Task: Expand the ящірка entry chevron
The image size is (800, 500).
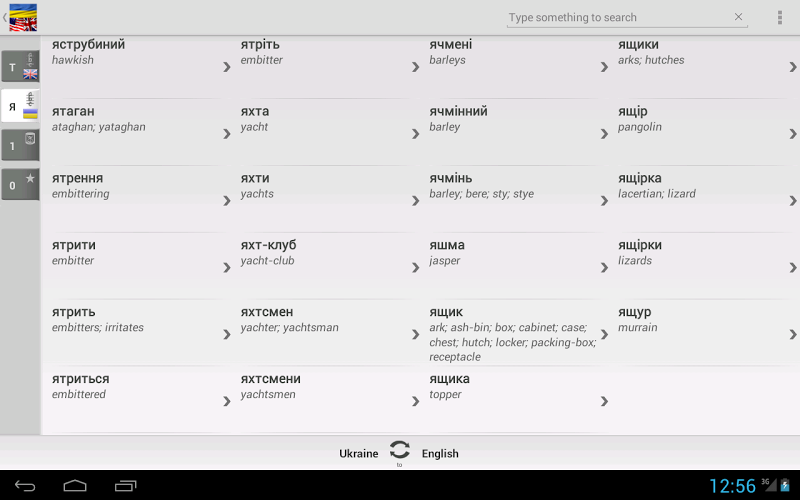Action: pyautogui.click(x=793, y=201)
